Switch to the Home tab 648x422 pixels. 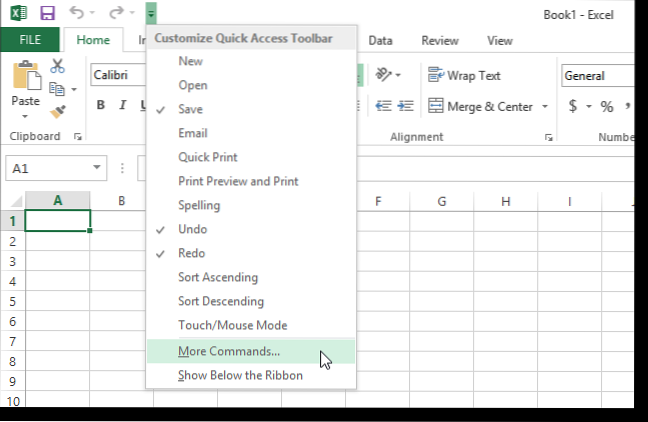[x=93, y=40]
